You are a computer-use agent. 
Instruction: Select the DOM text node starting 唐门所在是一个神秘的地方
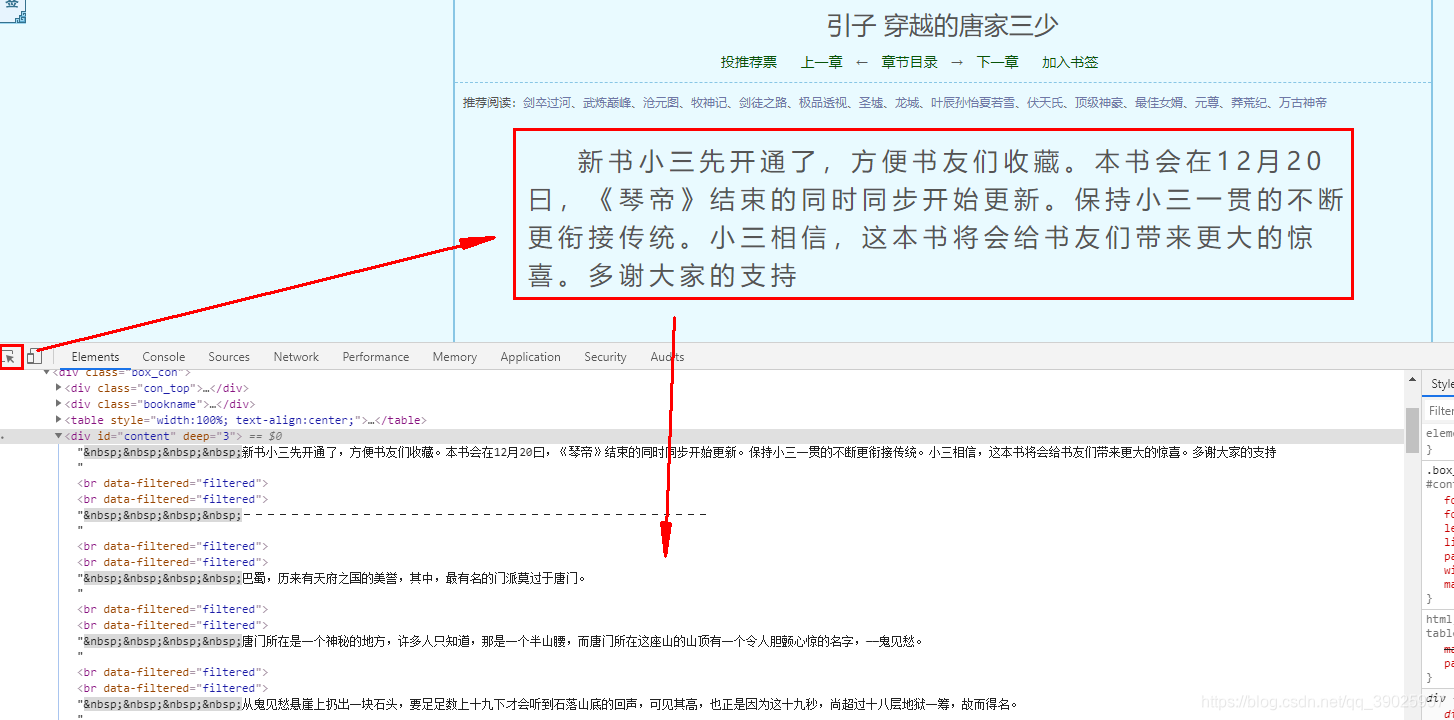click(503, 641)
